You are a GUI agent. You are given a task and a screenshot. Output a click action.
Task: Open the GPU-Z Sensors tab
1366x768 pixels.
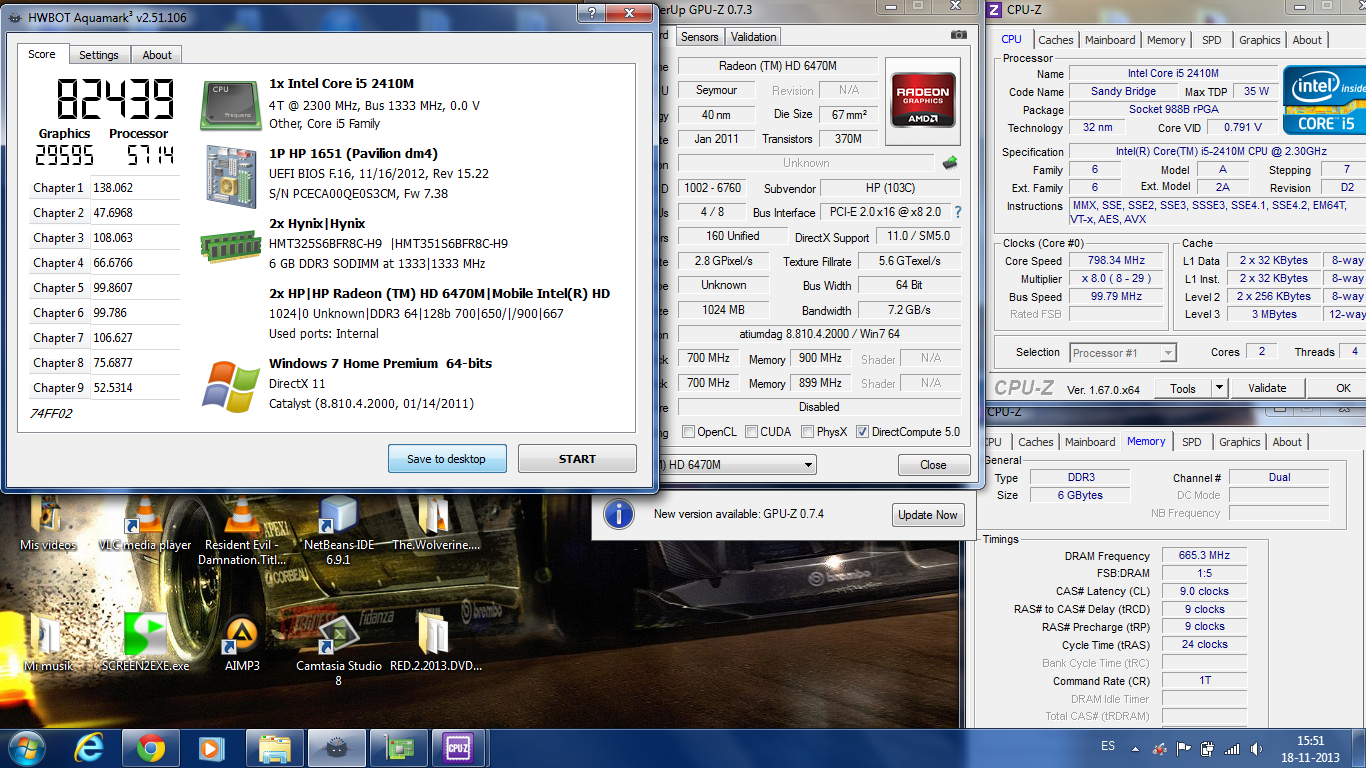(700, 37)
